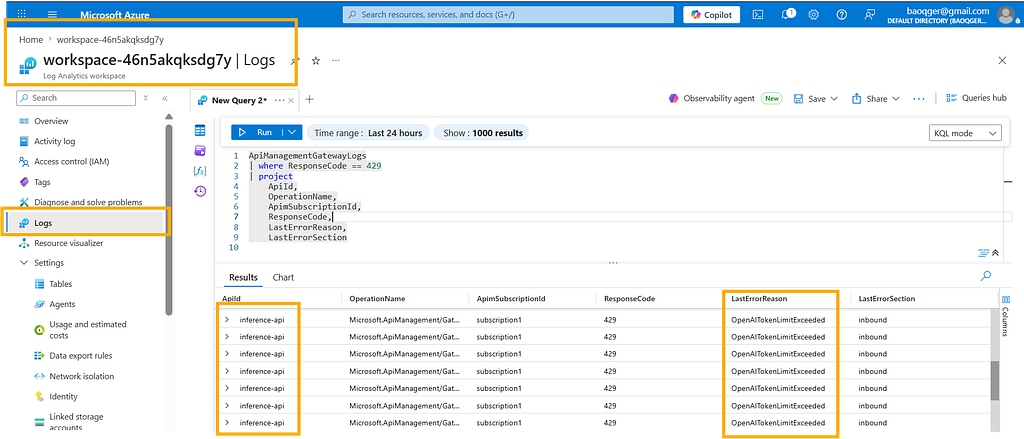Image resolution: width=1024 pixels, height=439 pixels.
Task: Expand the first inference-api result row
Action: pos(227,320)
